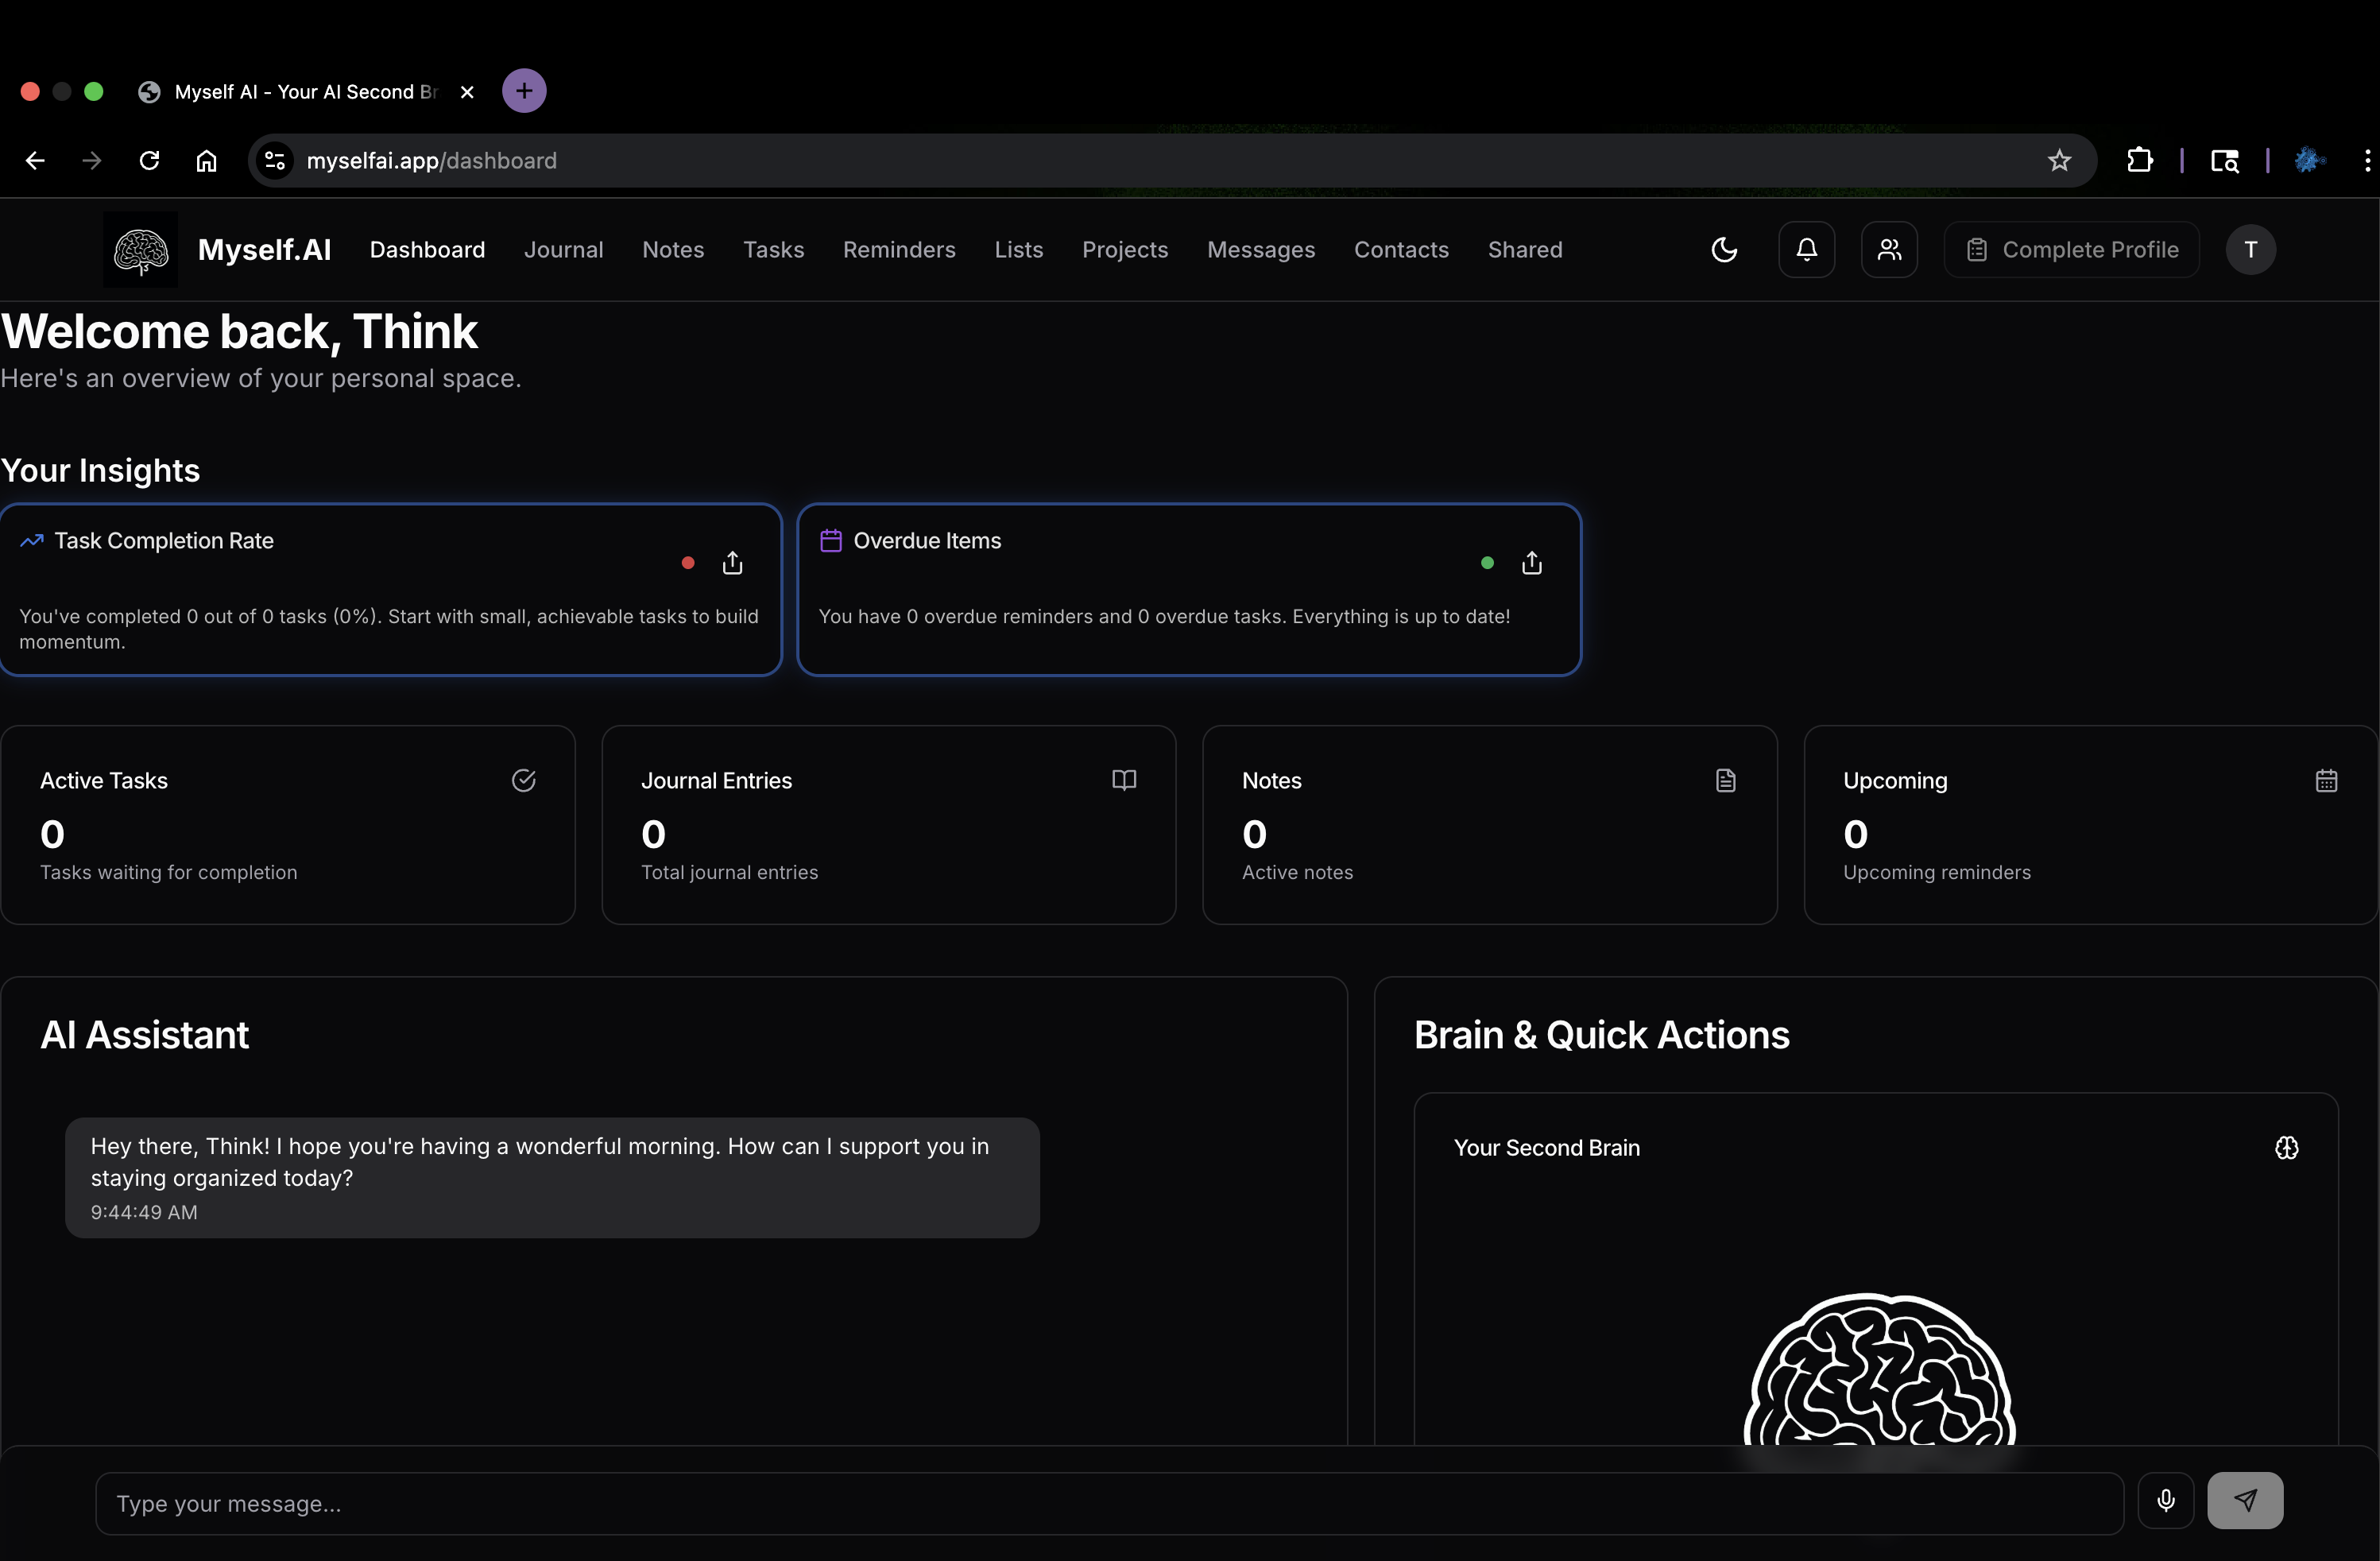Open the browser extensions puzzle icon
Screen dimensions: 2380x1561
pos(2139,161)
